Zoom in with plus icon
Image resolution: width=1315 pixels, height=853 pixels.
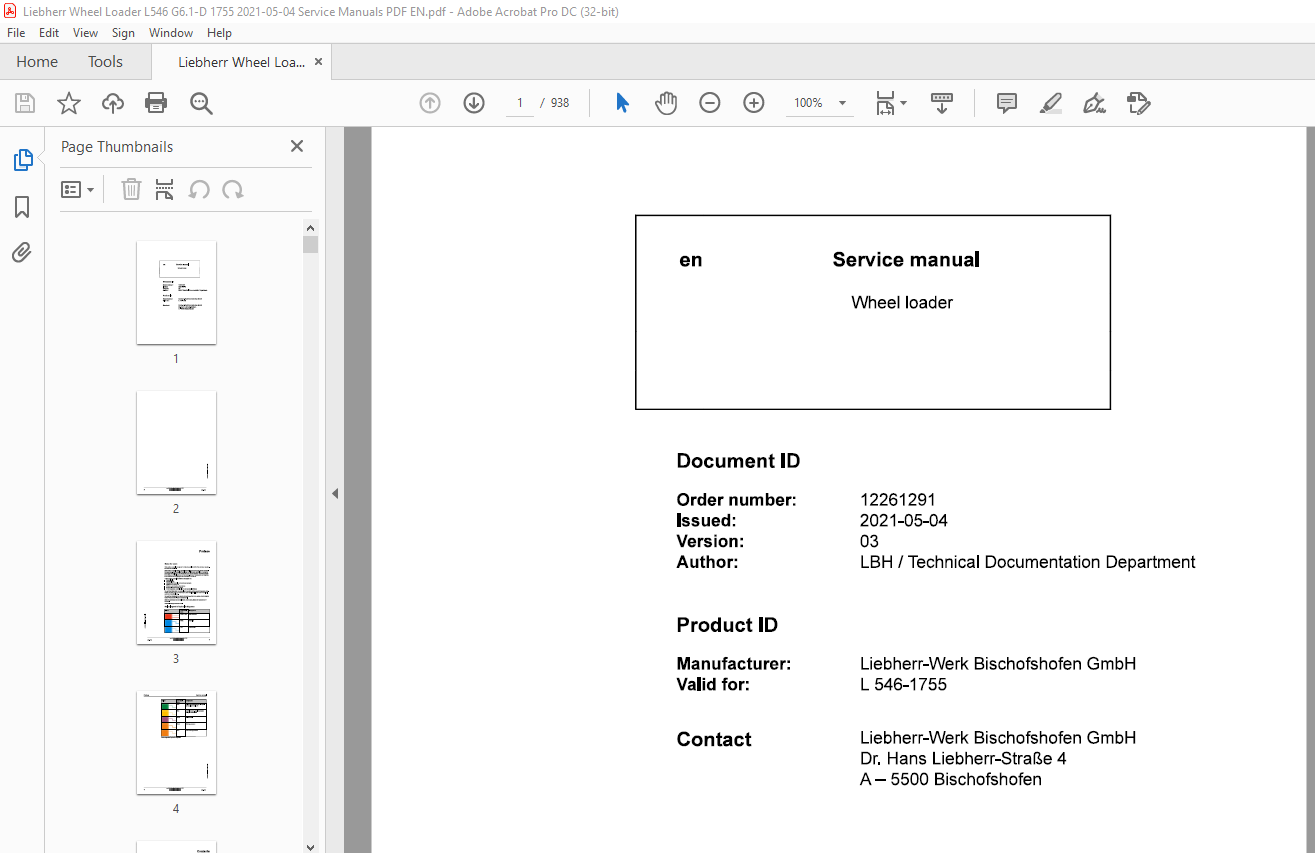(x=754, y=103)
